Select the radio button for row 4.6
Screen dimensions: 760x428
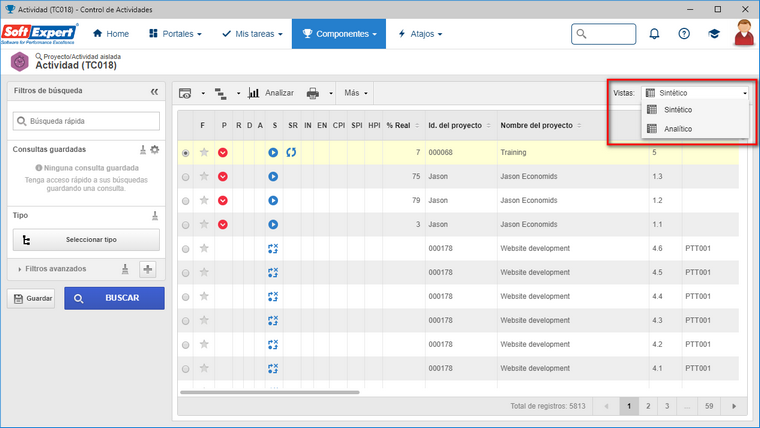pos(186,249)
